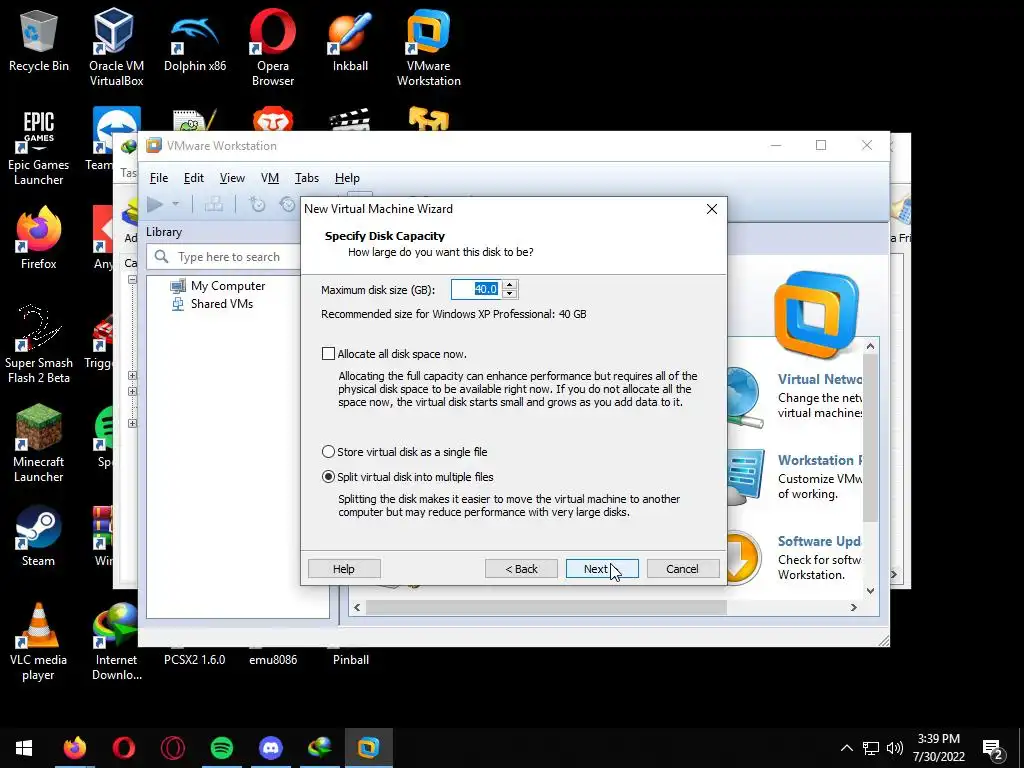Click the red Opera taskbar icon
The image size is (1024, 768).
pyautogui.click(x=123, y=748)
